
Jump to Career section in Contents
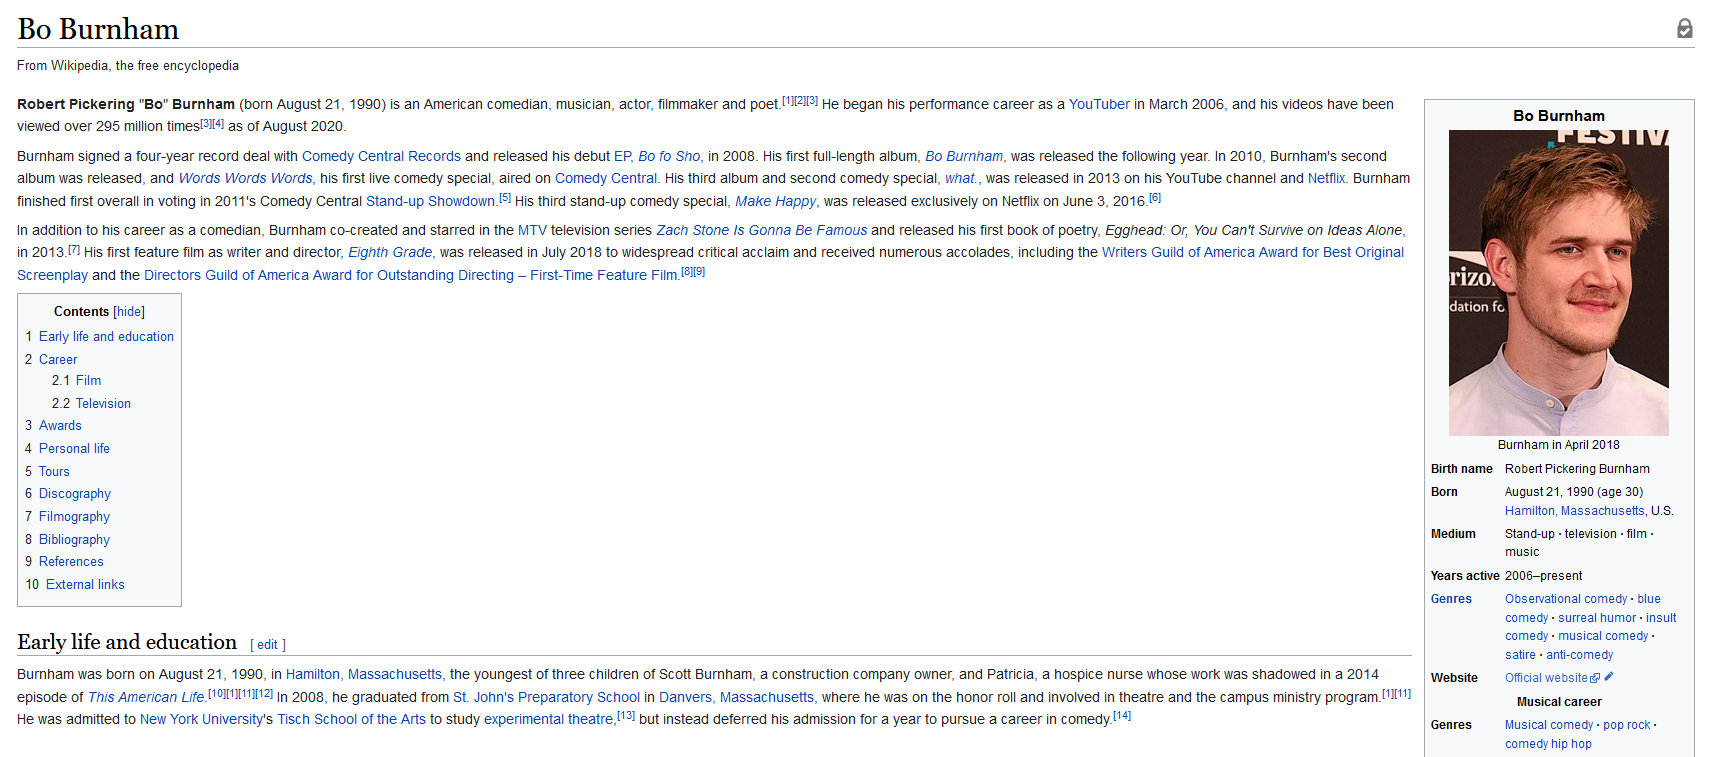pos(58,360)
